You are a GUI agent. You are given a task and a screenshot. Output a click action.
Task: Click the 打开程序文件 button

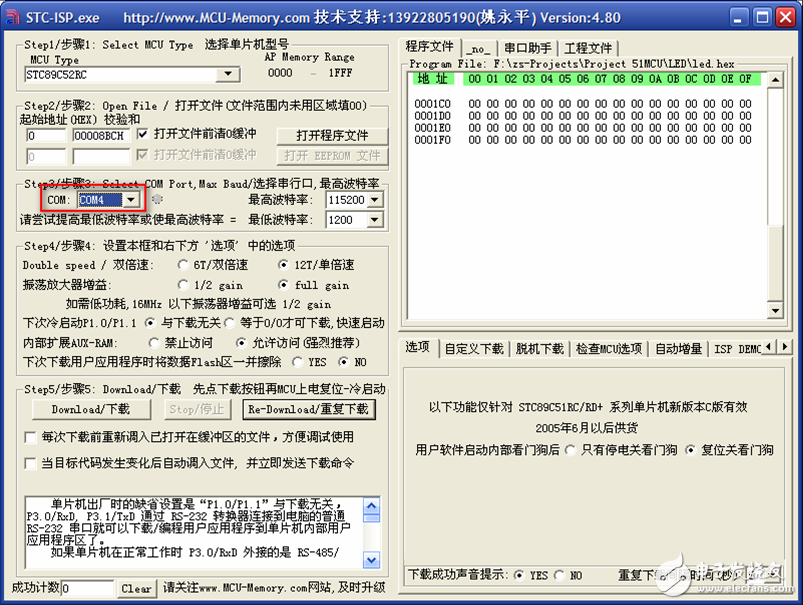332,135
